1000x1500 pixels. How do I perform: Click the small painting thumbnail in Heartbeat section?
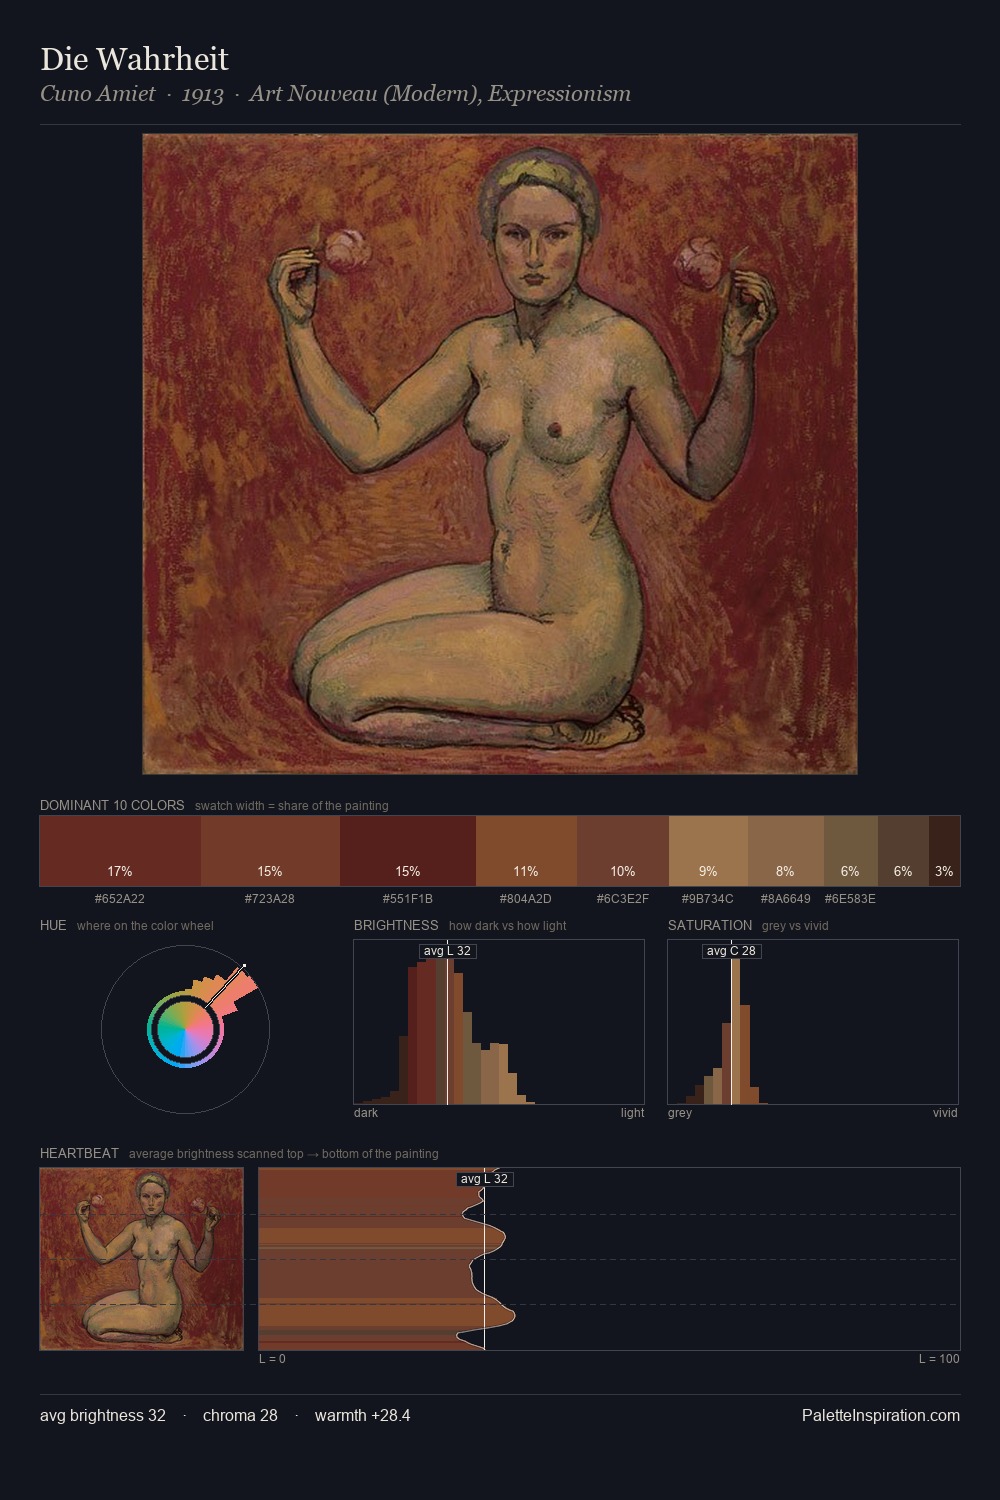pos(141,1259)
